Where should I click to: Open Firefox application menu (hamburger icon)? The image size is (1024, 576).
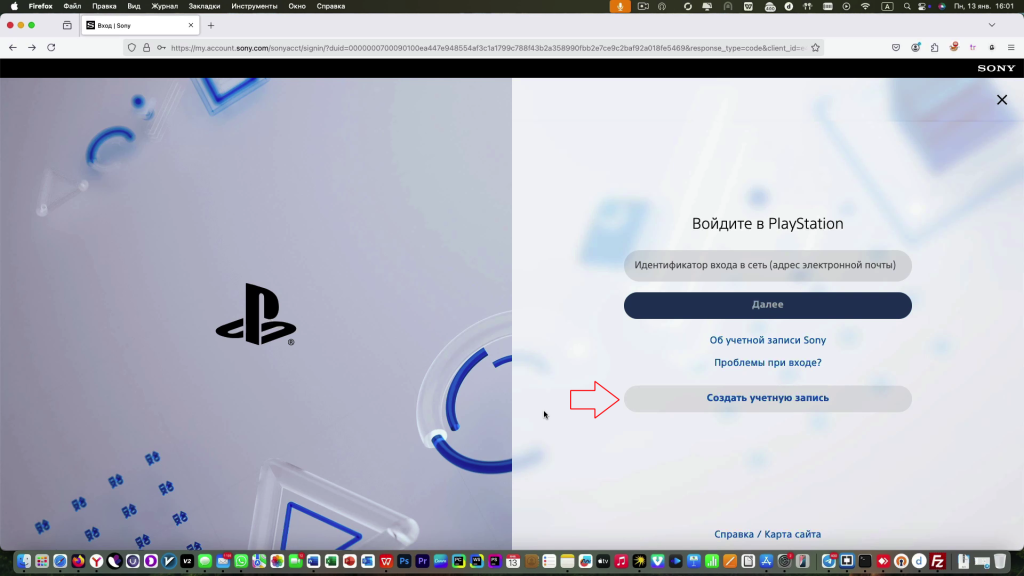[x=1010, y=47]
